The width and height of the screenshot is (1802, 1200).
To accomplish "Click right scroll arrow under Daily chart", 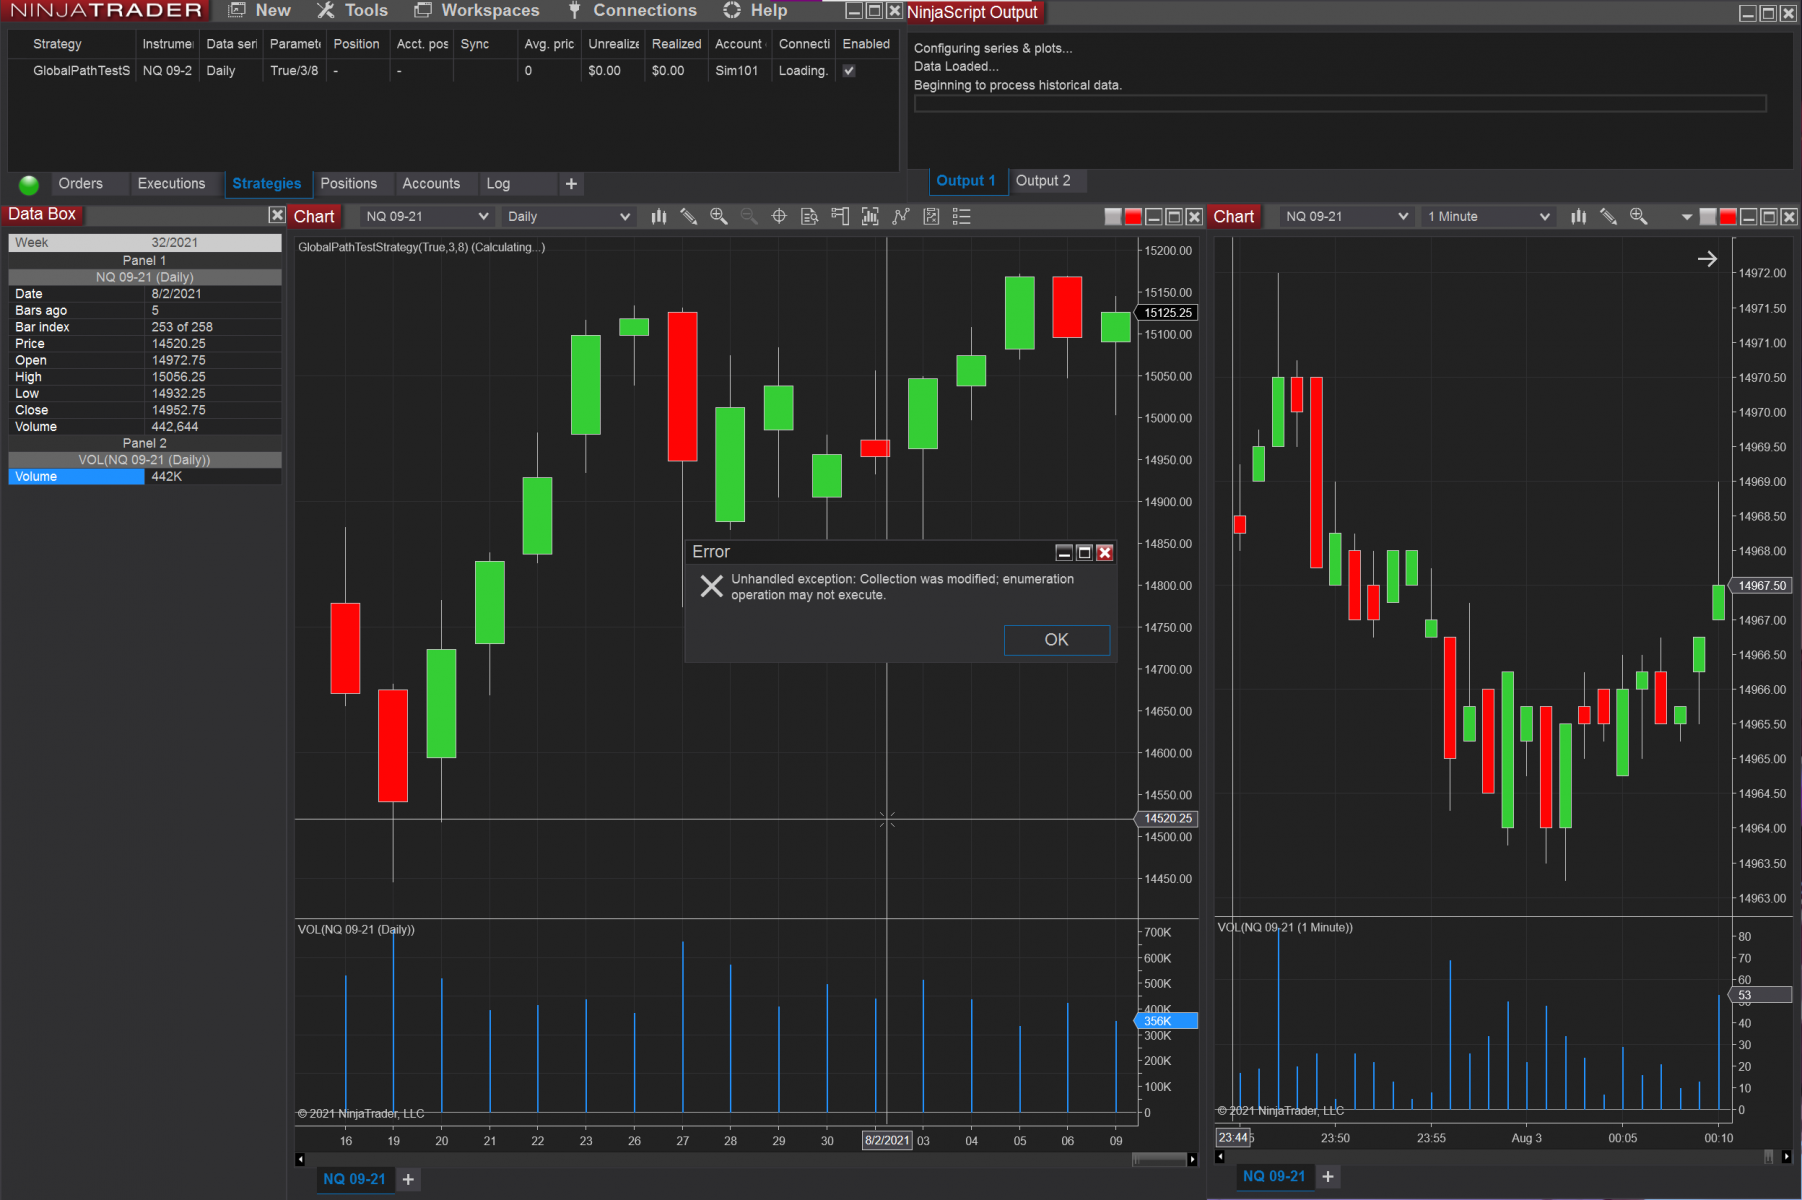I will (x=1192, y=1160).
